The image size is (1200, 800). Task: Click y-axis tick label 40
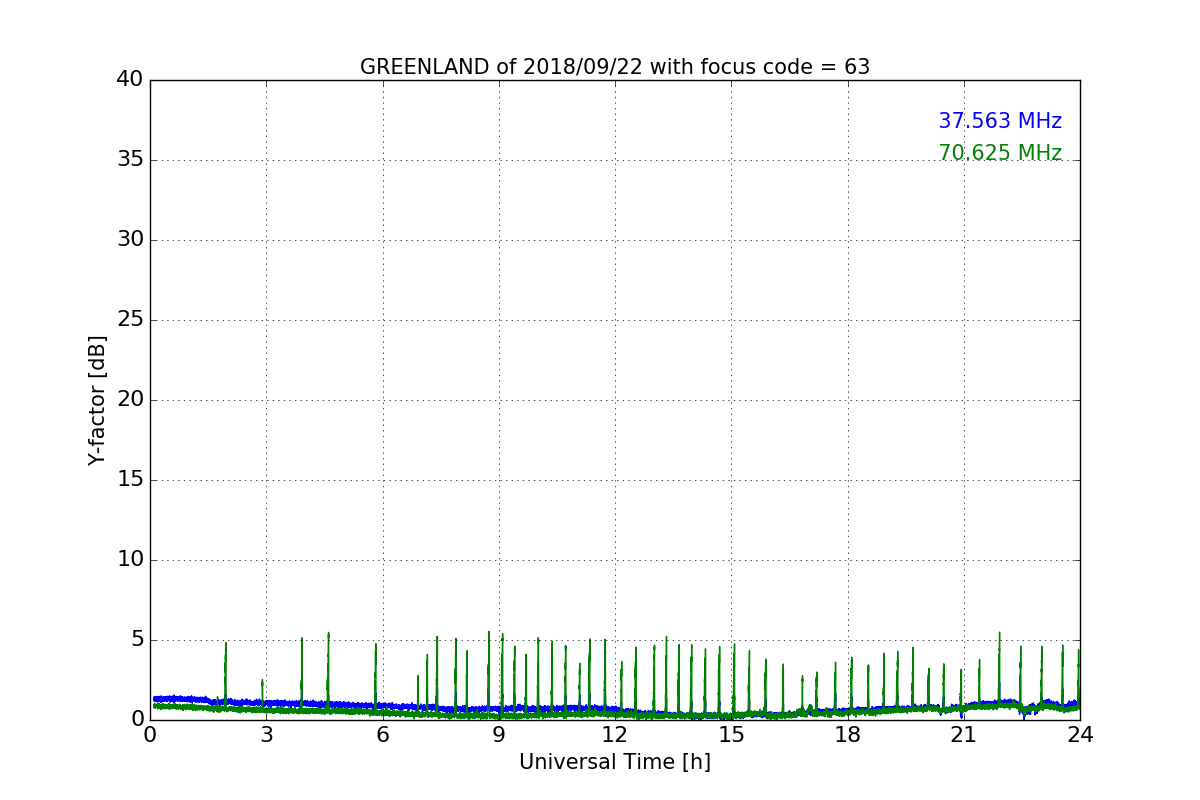130,79
